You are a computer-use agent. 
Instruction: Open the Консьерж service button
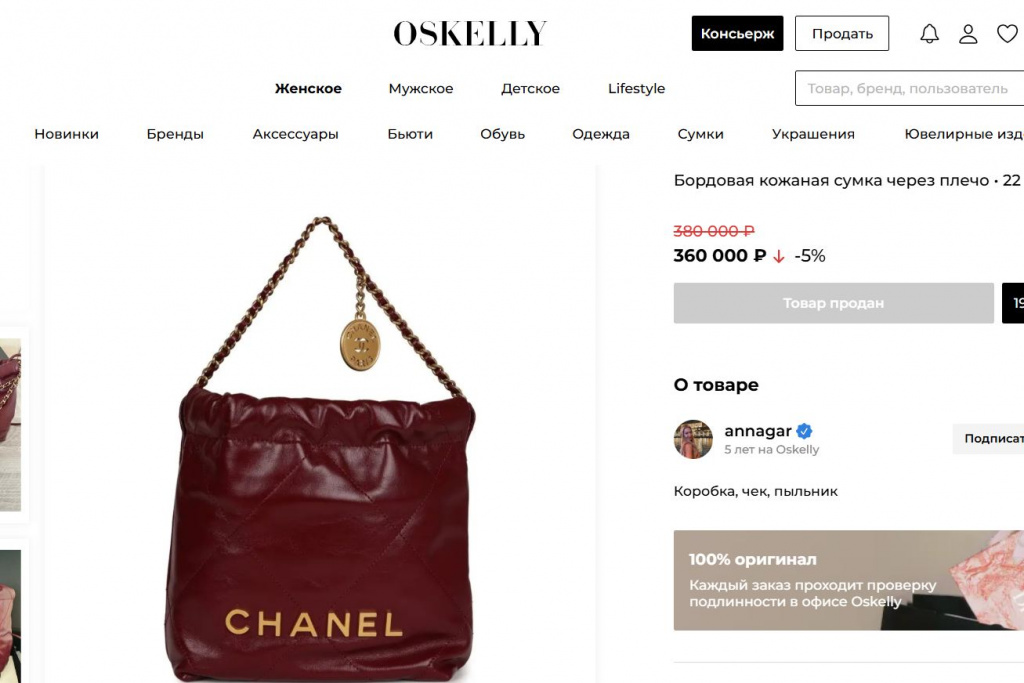[x=737, y=33]
